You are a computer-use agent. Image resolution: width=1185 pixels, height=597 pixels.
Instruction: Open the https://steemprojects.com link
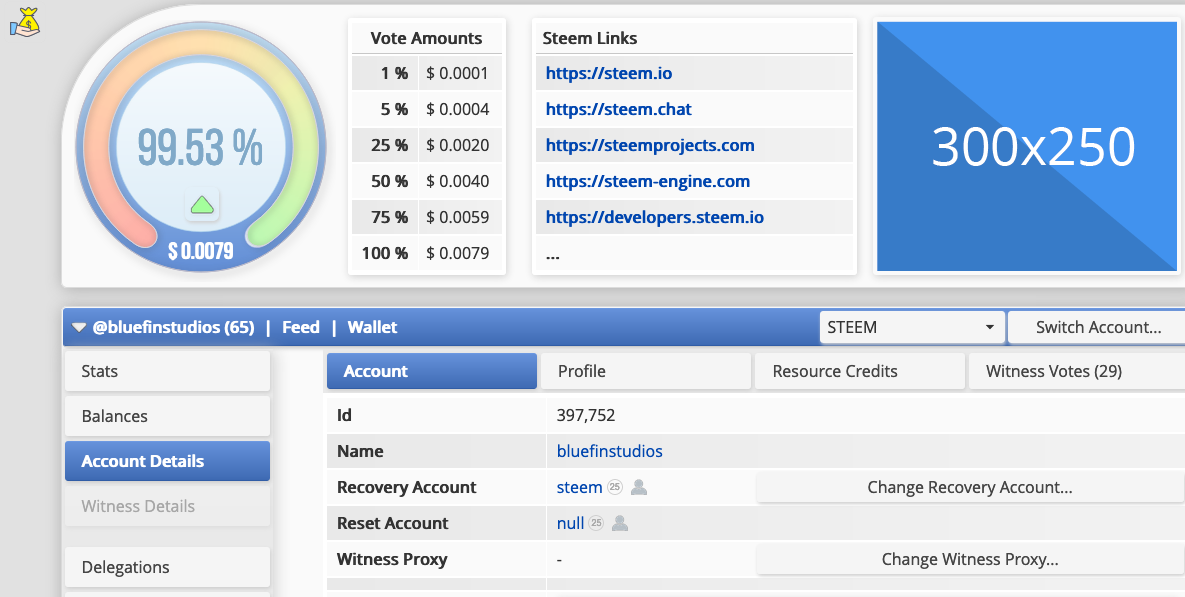[650, 145]
